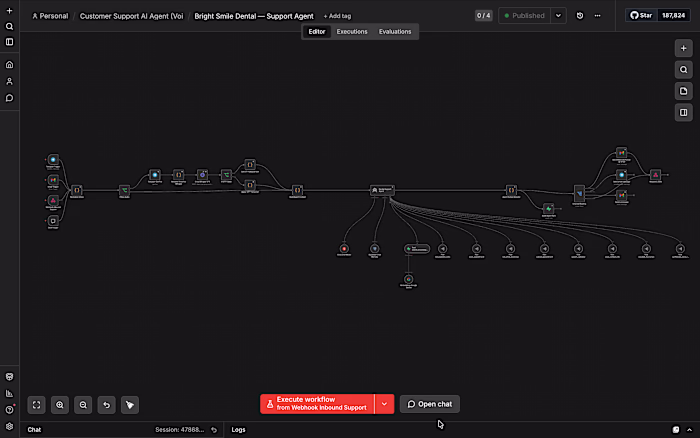Open the canvas node search button
The image size is (700, 438).
[683, 70]
